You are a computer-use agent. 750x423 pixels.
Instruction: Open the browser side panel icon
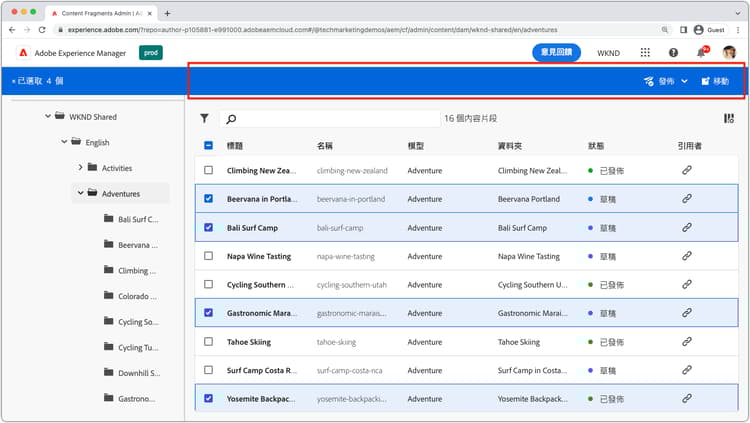coord(683,30)
